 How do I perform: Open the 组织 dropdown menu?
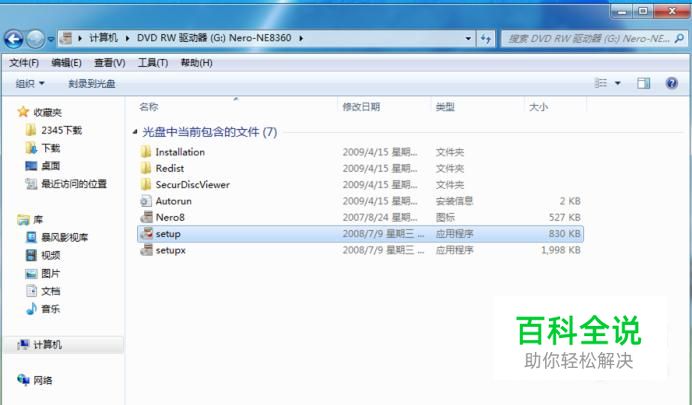coord(30,83)
